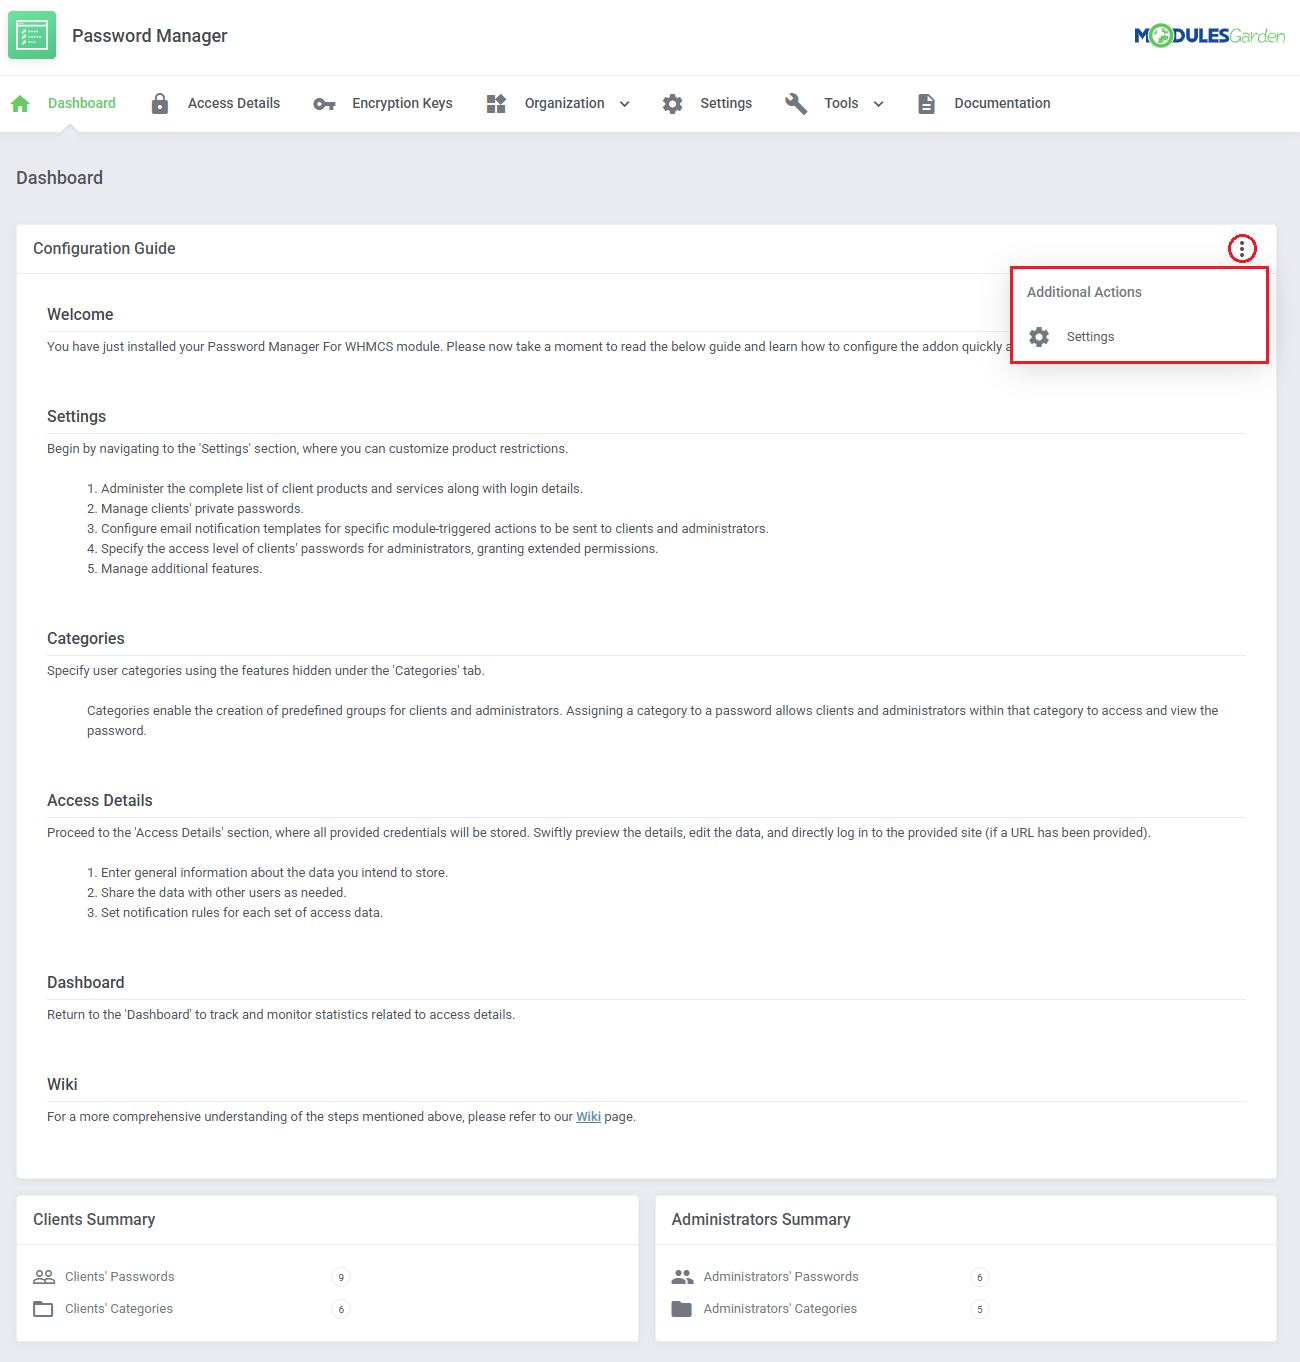Click the gear icon in Additional Actions
Screen dimensions: 1300x1362
click(x=1039, y=337)
